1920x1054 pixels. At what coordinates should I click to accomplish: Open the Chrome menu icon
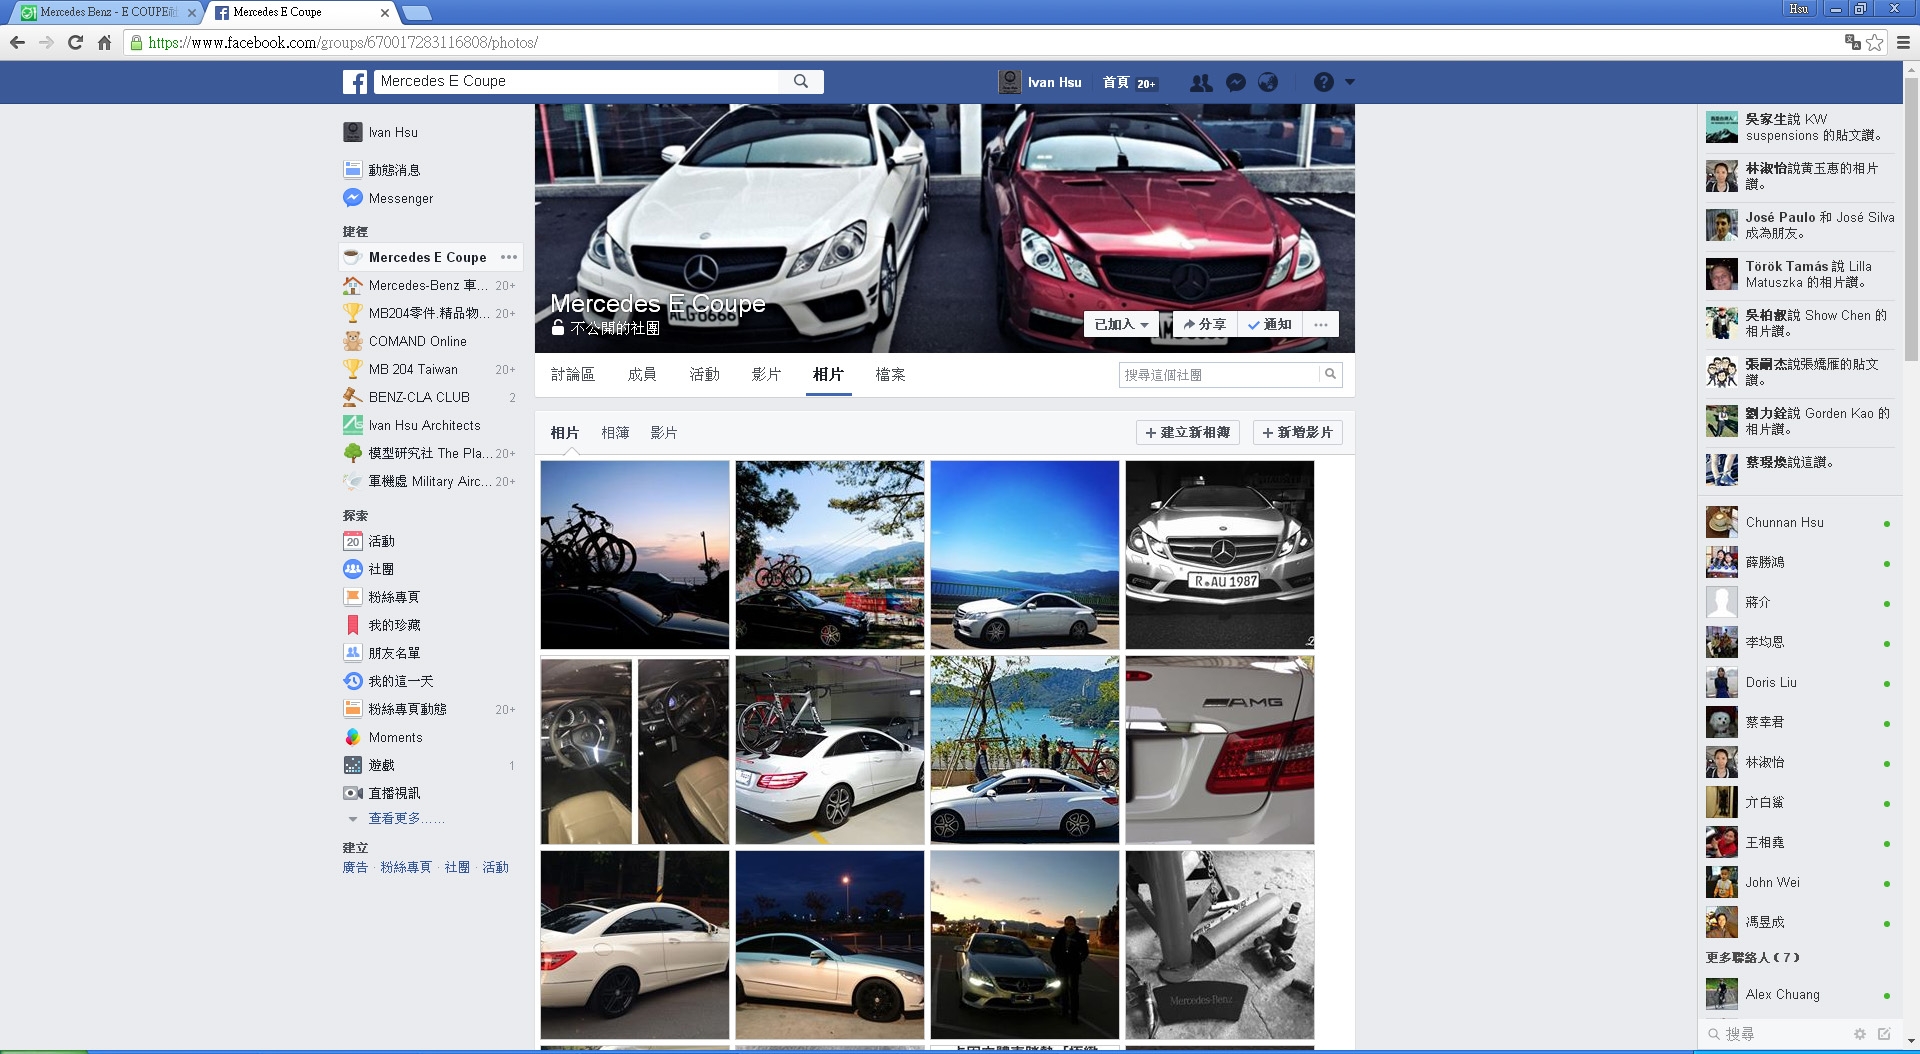(x=1903, y=42)
